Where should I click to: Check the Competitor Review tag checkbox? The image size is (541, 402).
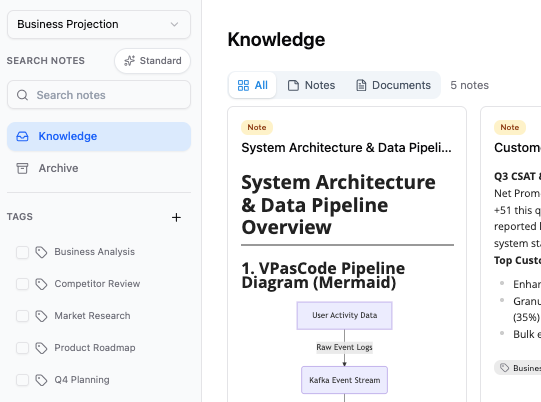[22, 284]
